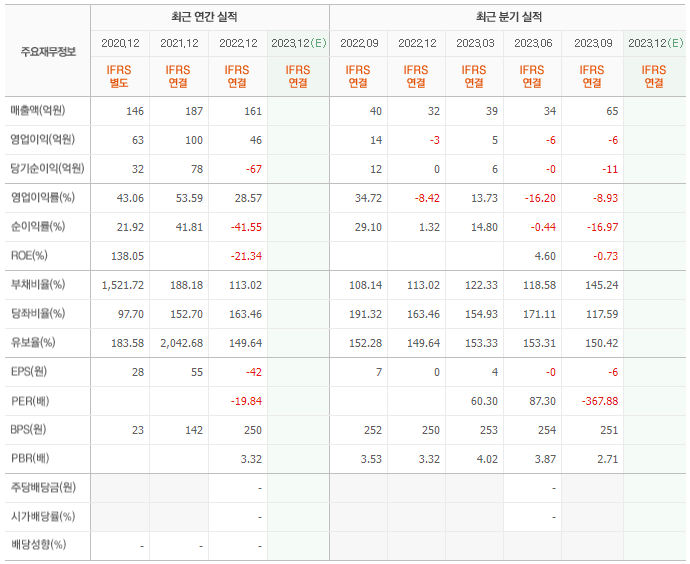Click the 시가배당률(%) row label
This screenshot has height=564, width=690.
43,516
